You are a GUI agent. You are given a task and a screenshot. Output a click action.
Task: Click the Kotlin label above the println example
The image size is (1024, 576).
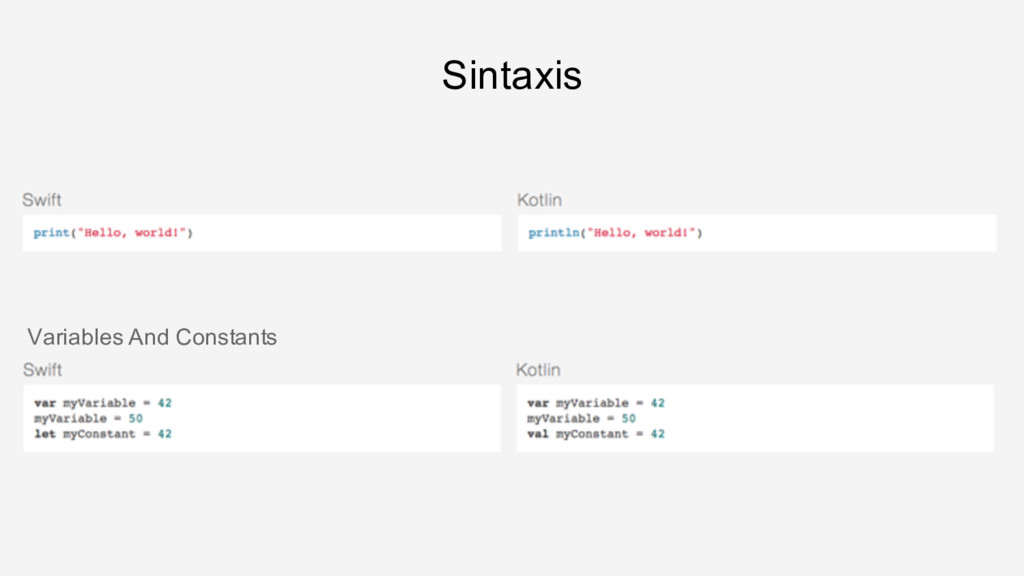point(539,200)
